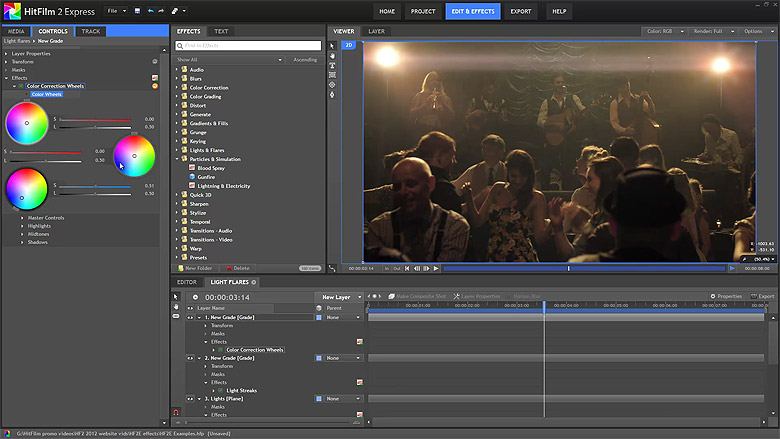
Task: Toggle visibility of layer 3 Lights
Action: pos(190,399)
